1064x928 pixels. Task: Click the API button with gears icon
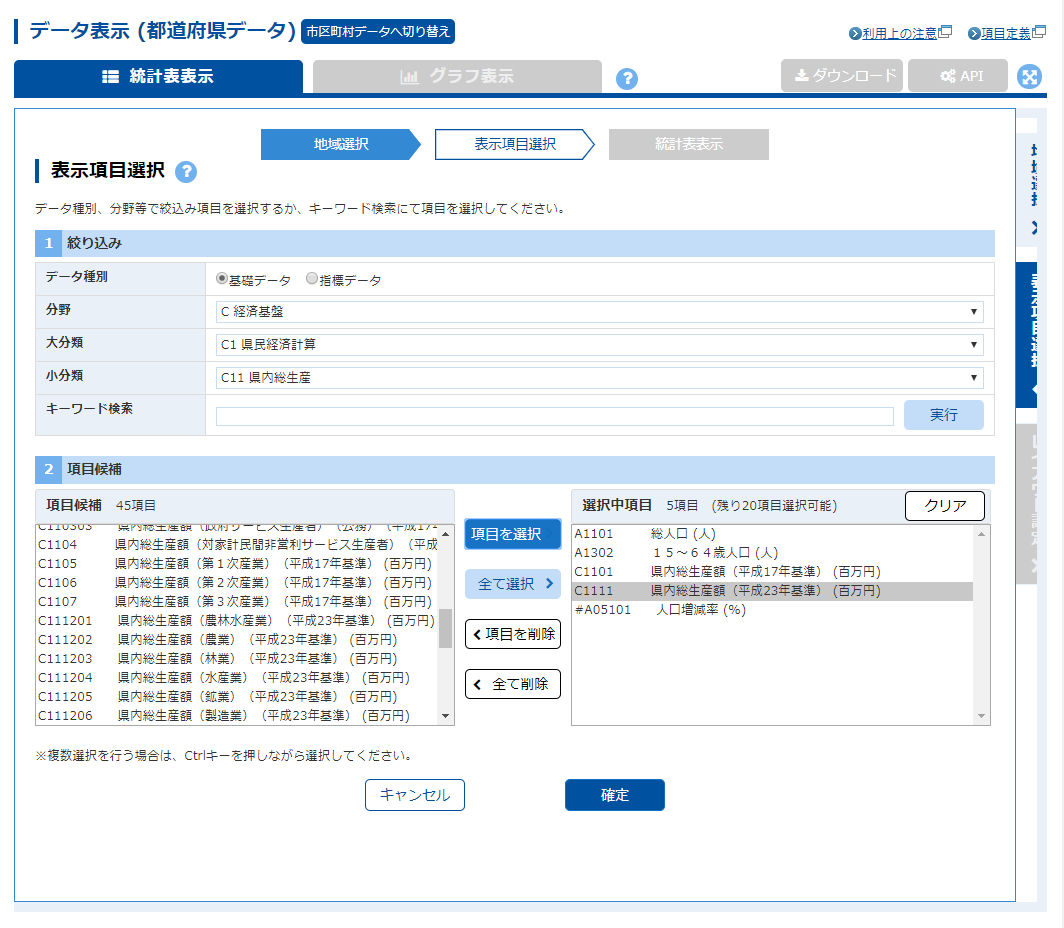click(x=958, y=76)
